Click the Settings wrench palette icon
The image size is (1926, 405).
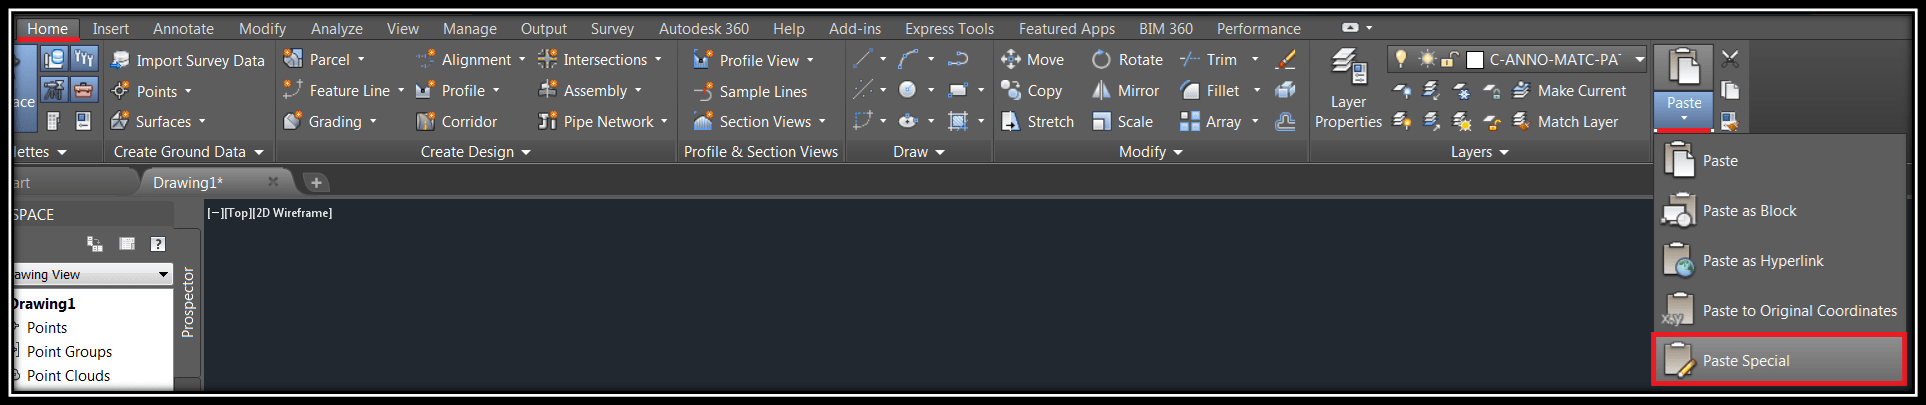(84, 59)
